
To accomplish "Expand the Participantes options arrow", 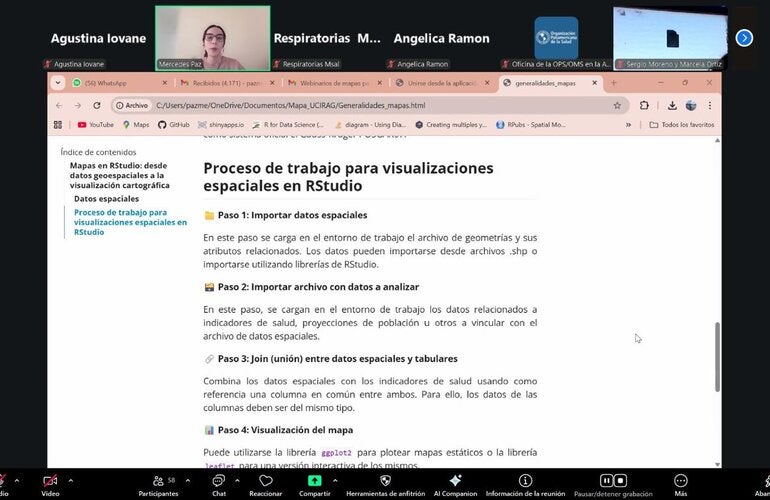I will click(x=188, y=480).
